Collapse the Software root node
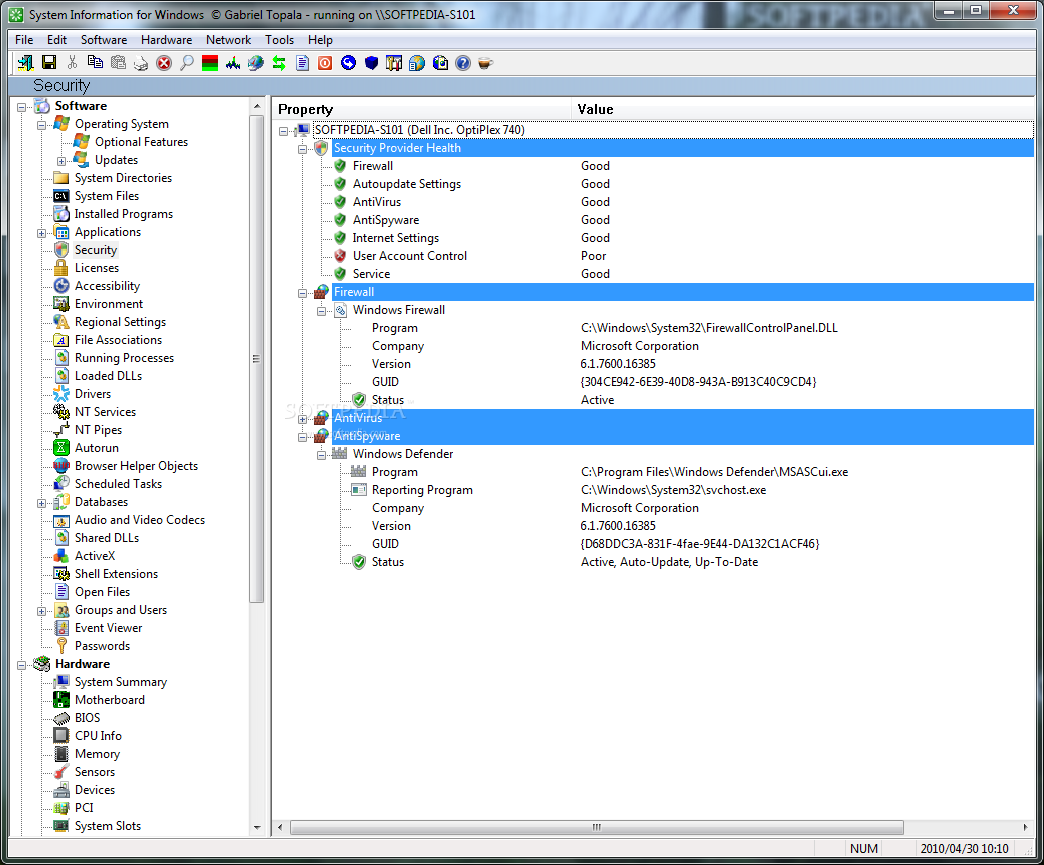This screenshot has width=1044, height=865. [21, 107]
